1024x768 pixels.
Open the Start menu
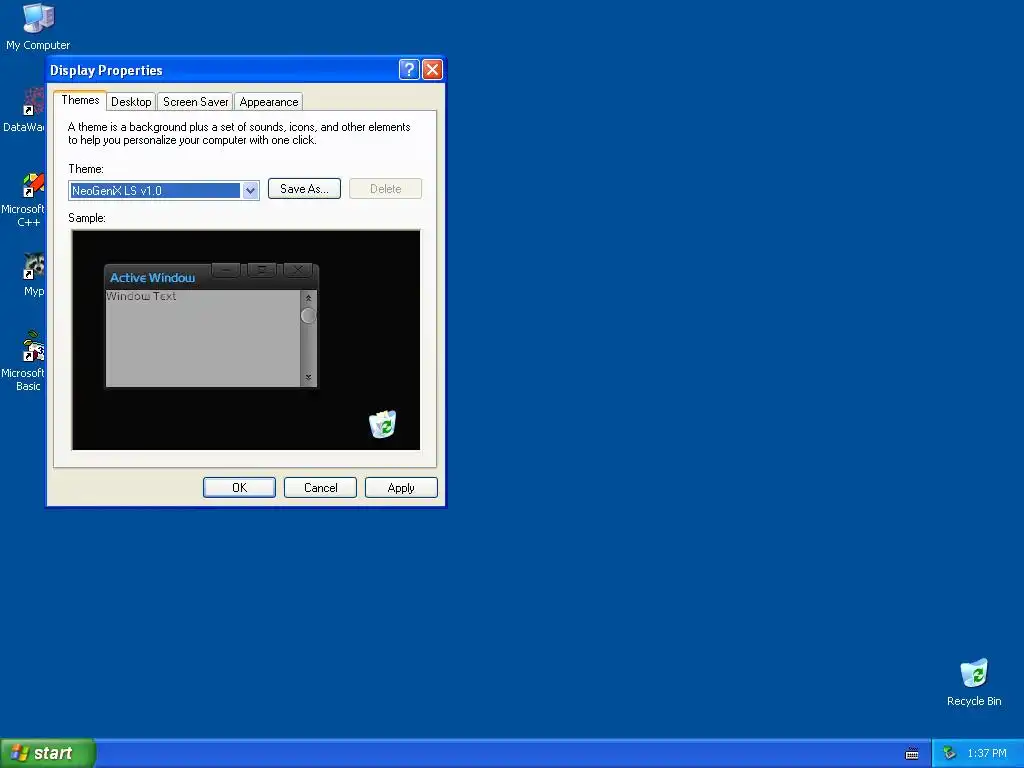(47, 753)
